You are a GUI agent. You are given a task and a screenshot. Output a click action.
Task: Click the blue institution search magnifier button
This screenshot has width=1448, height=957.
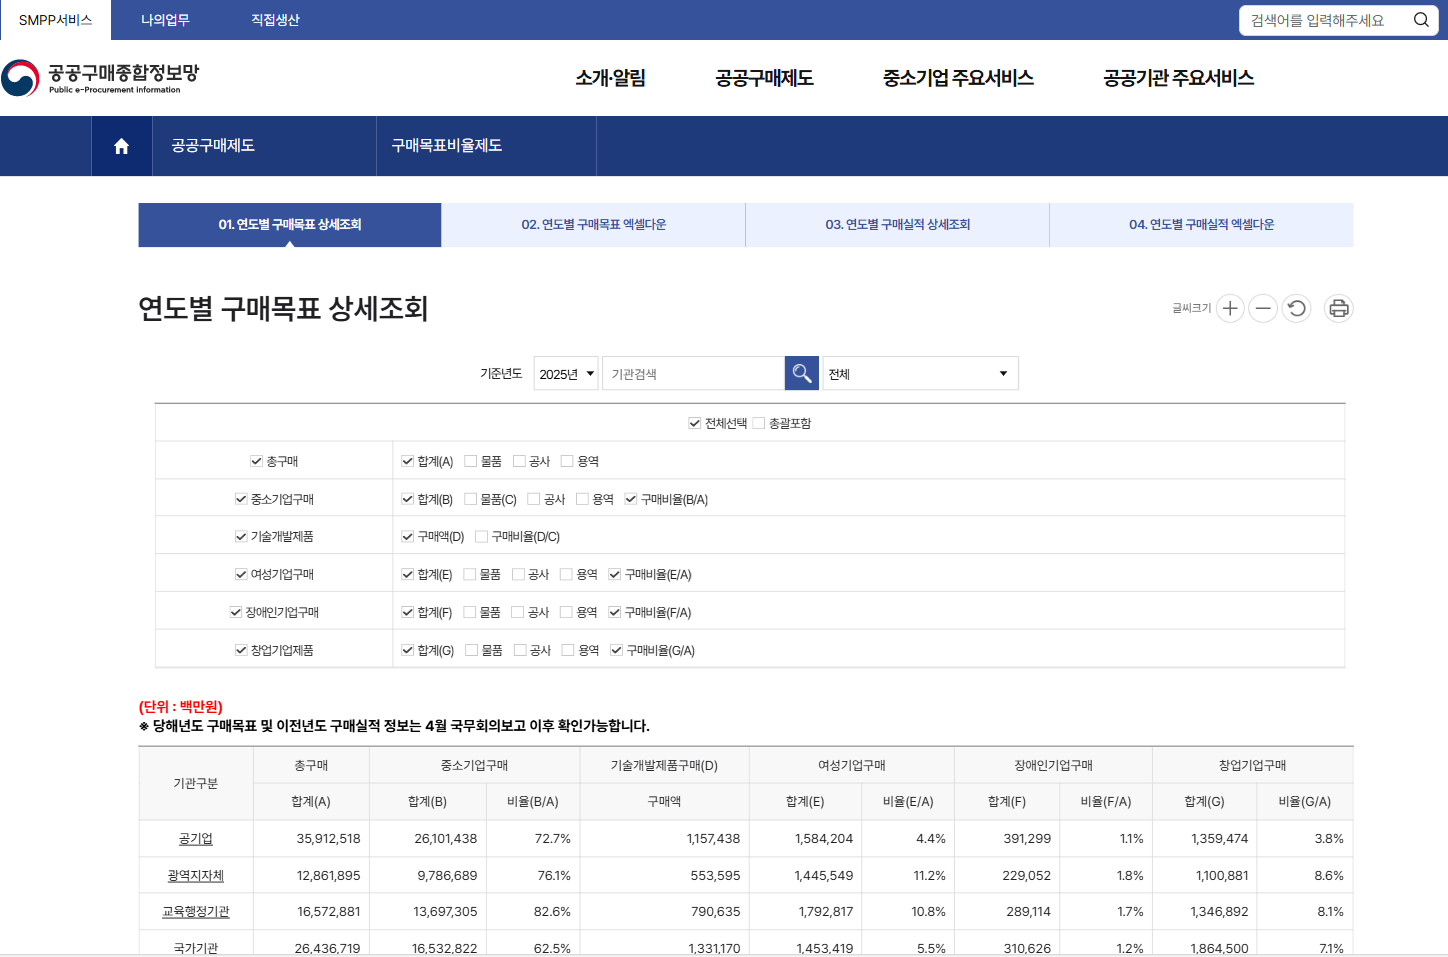(x=802, y=373)
